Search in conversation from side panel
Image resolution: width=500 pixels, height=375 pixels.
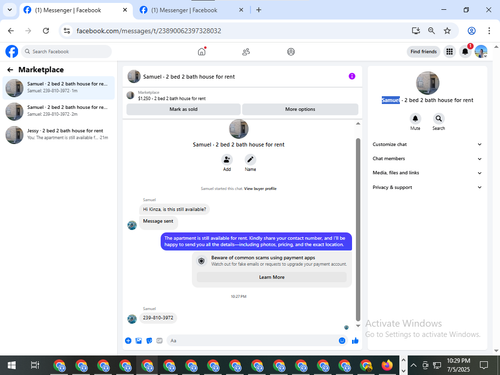(x=439, y=118)
